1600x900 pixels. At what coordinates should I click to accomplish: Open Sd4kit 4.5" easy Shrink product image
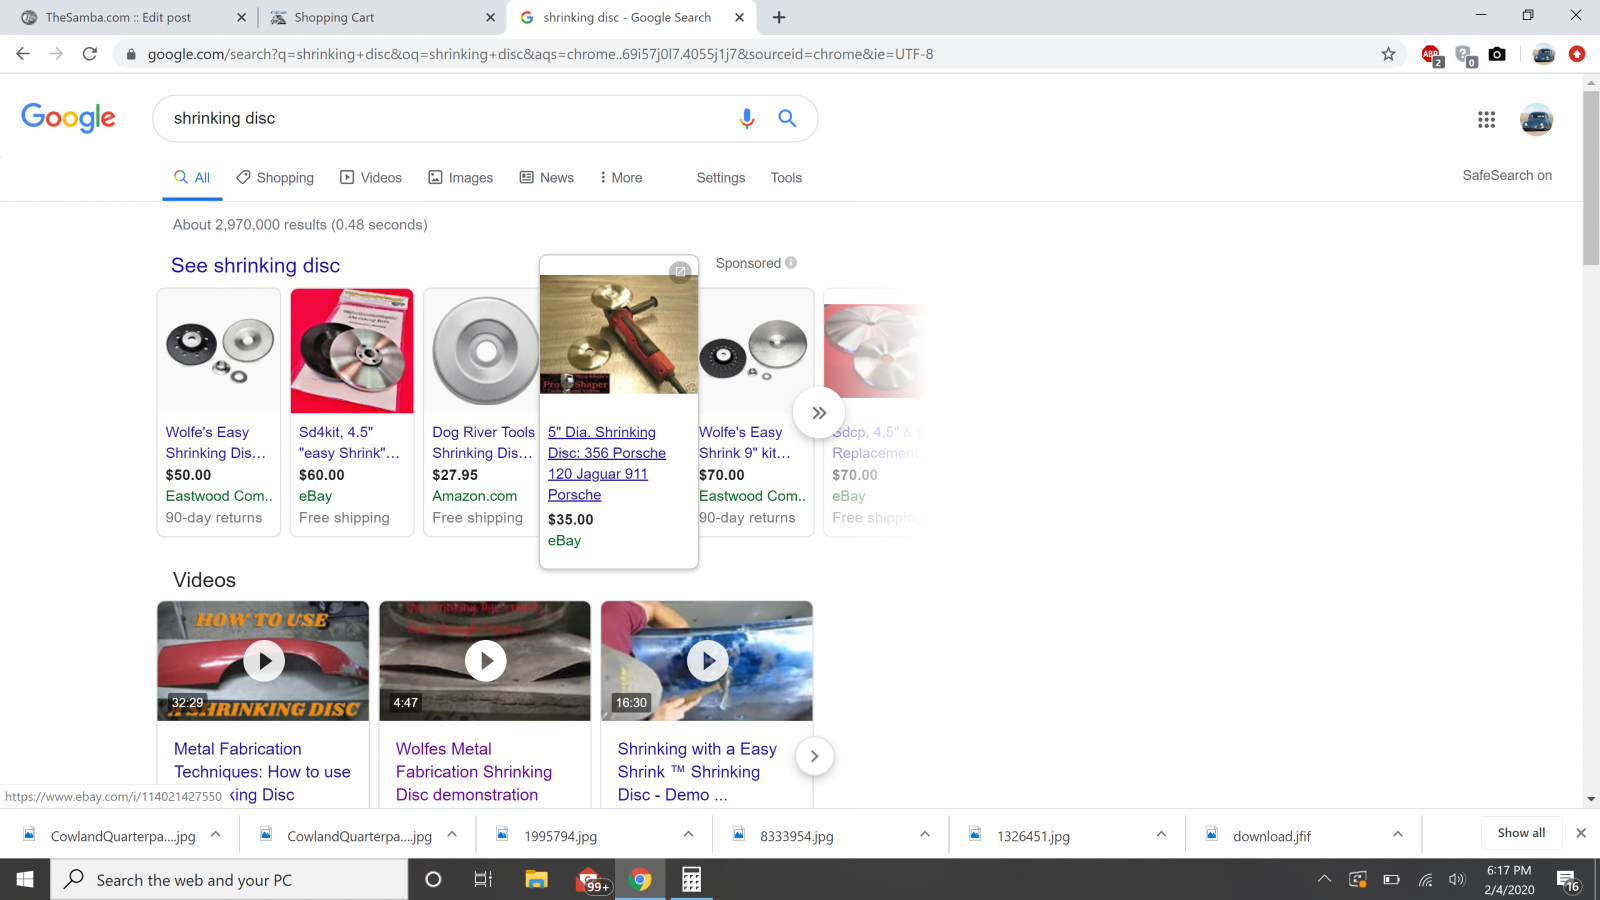point(352,351)
